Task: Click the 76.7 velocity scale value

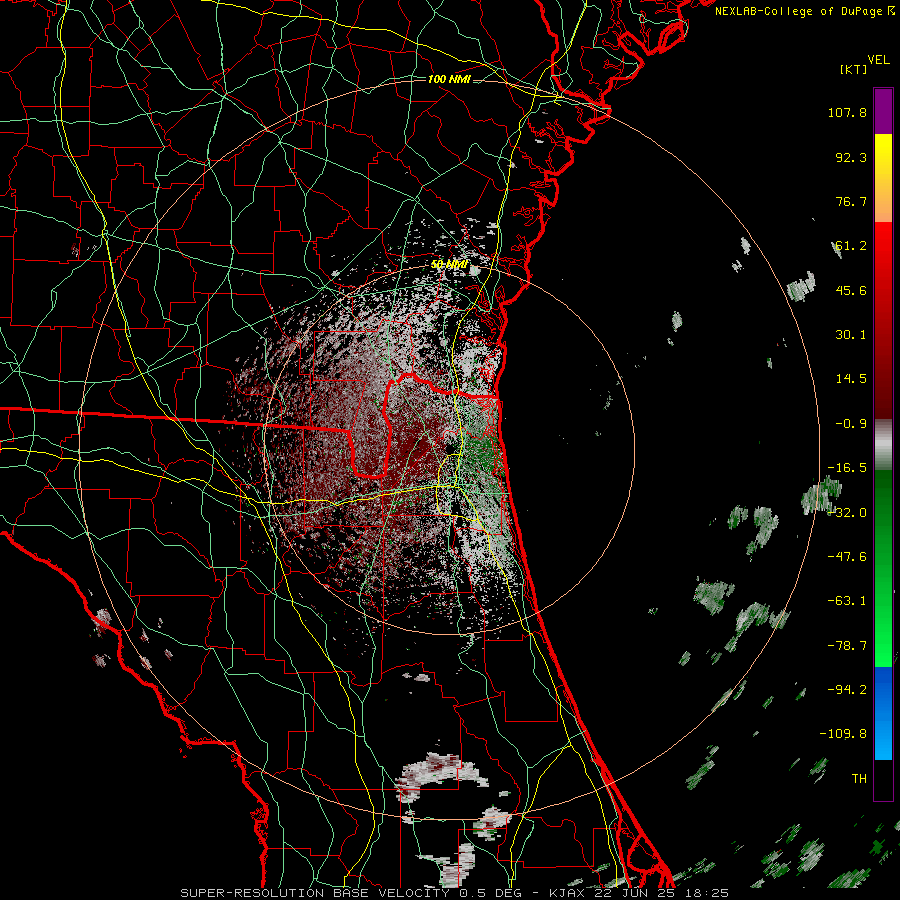Action: click(x=851, y=201)
